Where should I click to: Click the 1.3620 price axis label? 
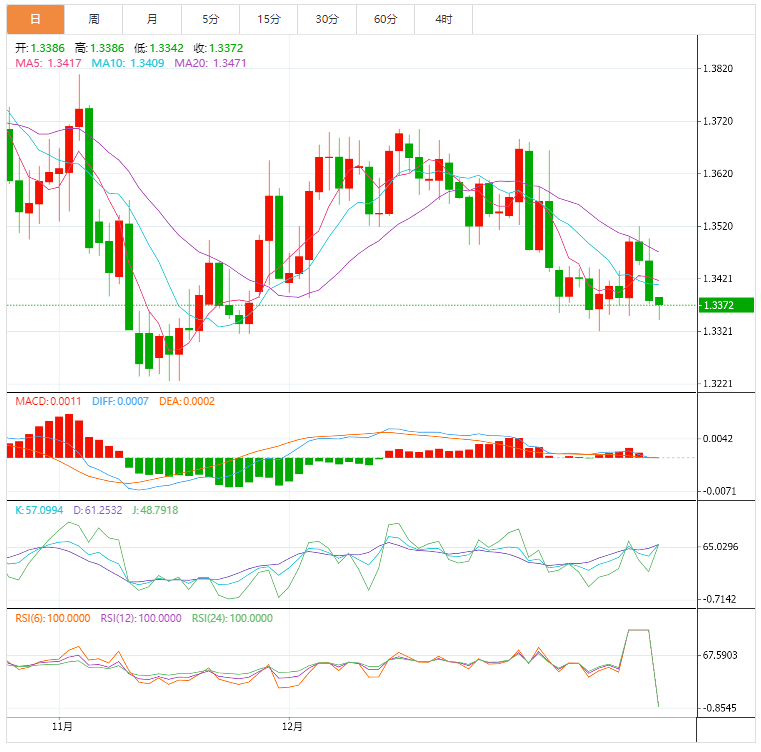[718, 174]
